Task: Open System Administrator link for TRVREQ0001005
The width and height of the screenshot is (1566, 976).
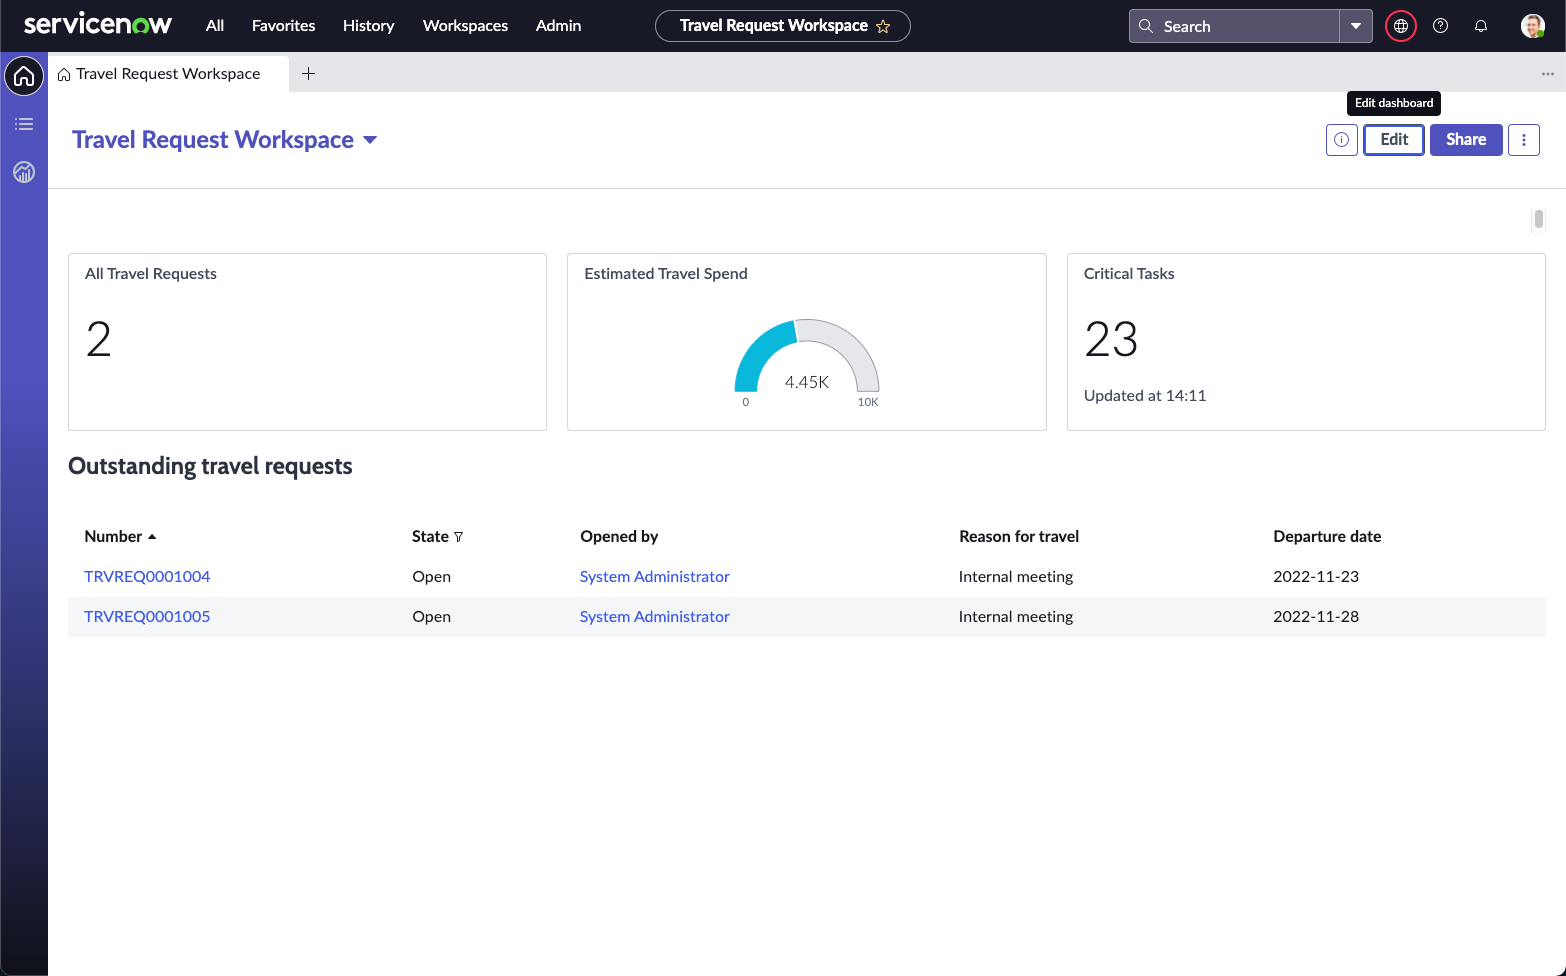Action: 655,617
